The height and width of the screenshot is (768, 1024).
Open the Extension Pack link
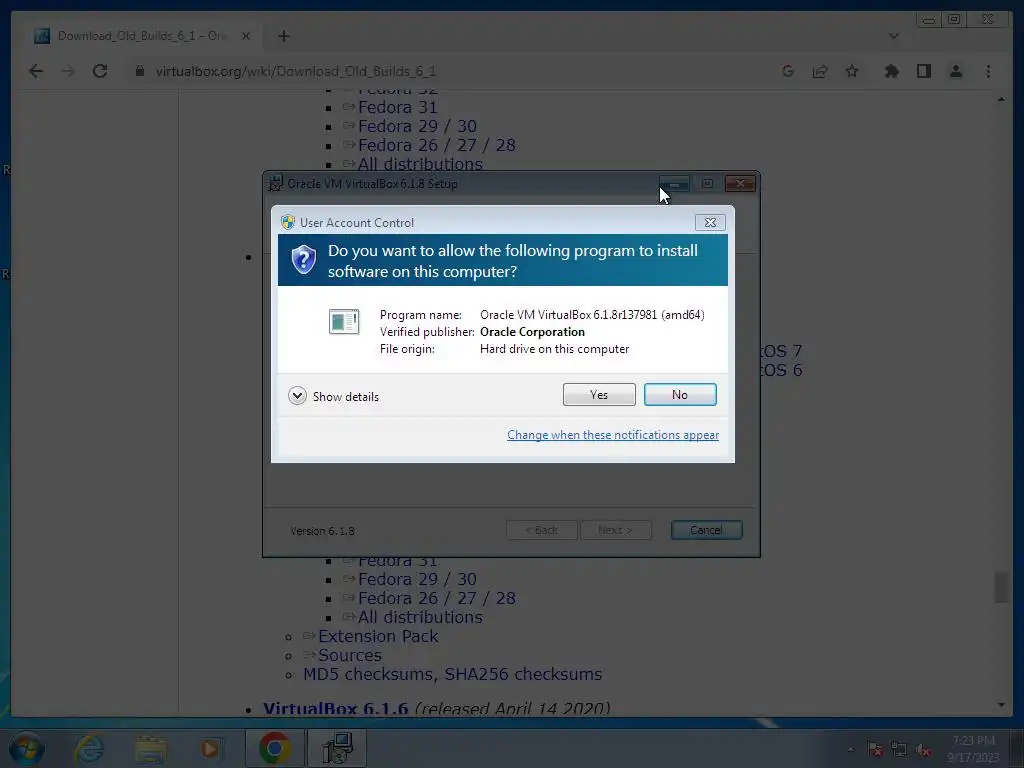[378, 636]
